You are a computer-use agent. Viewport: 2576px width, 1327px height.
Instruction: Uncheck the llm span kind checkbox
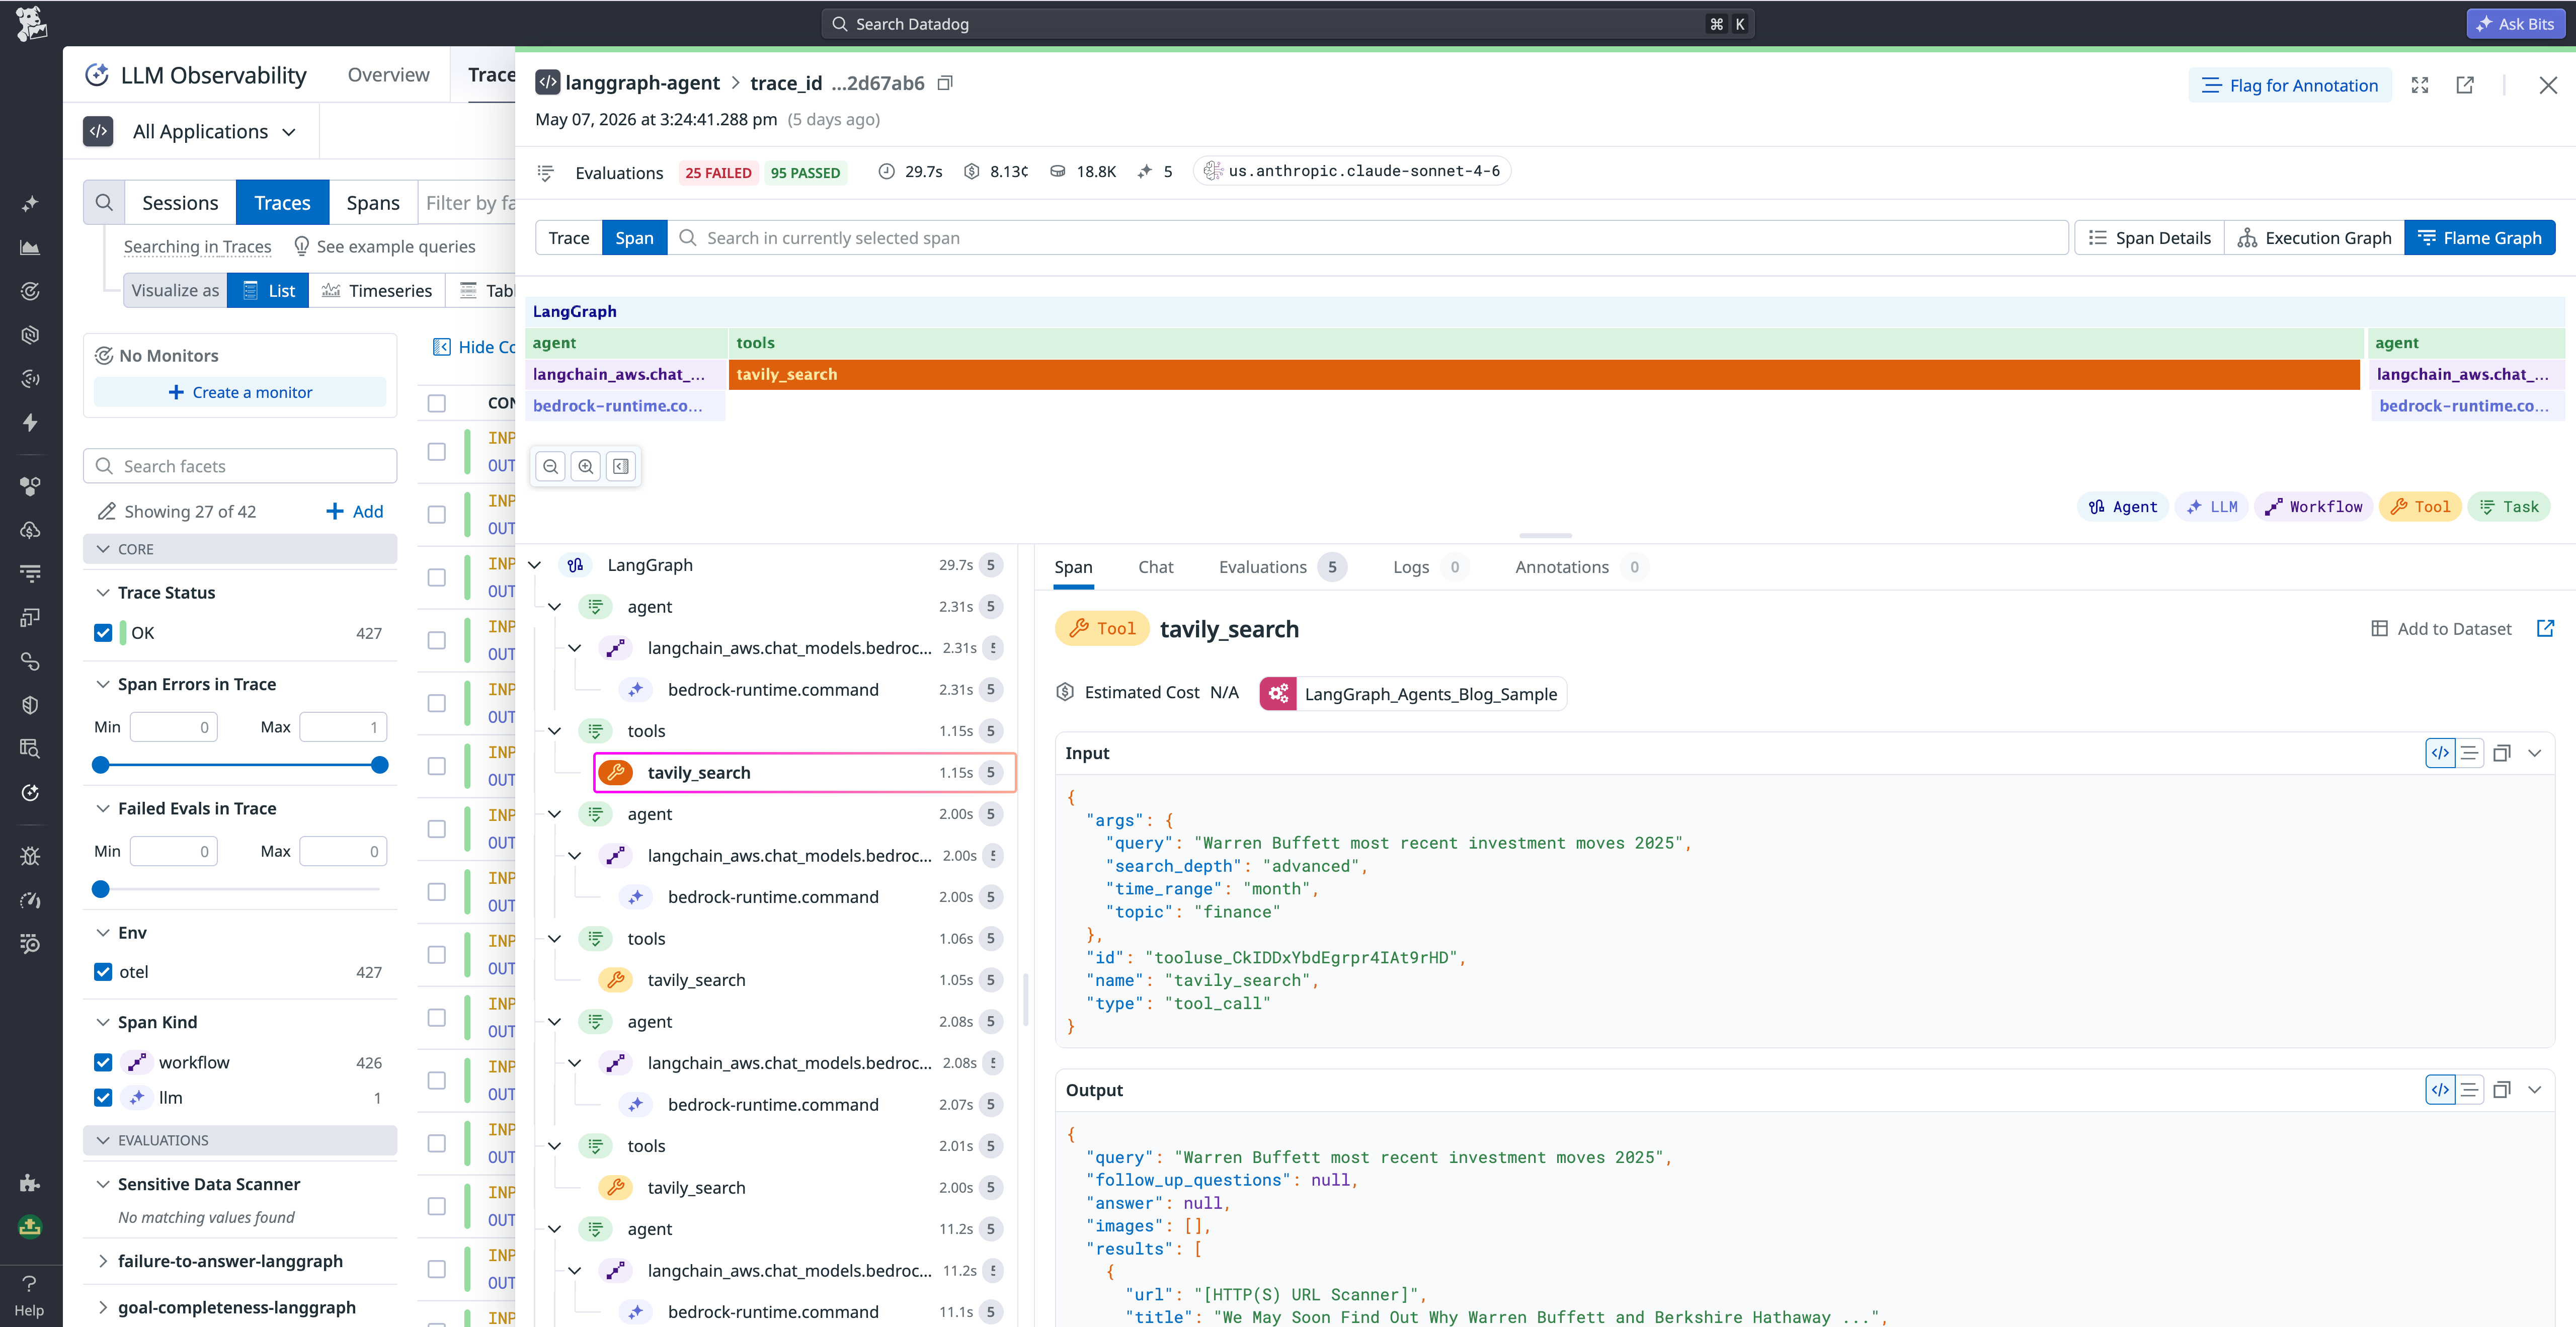[103, 1098]
